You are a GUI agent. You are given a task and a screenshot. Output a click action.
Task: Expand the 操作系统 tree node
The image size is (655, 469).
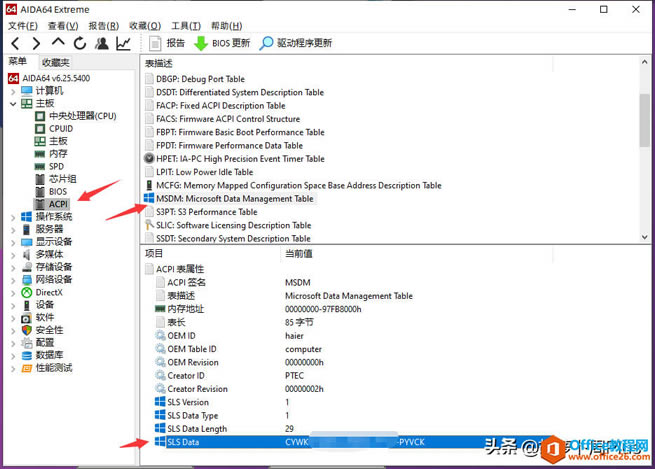click(x=13, y=217)
